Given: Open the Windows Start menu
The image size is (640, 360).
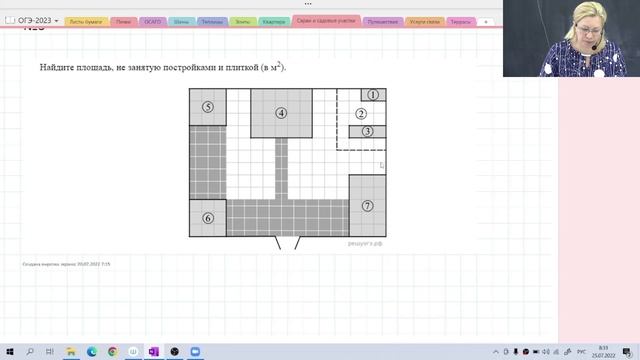Looking at the screenshot, I should pyautogui.click(x=10, y=351).
